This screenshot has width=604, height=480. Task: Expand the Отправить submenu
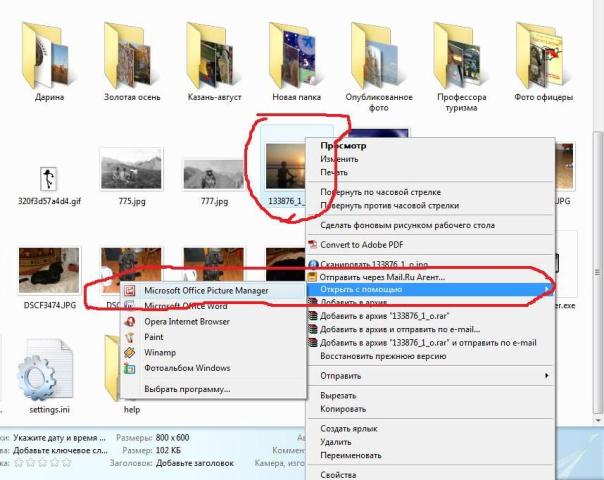pos(340,376)
